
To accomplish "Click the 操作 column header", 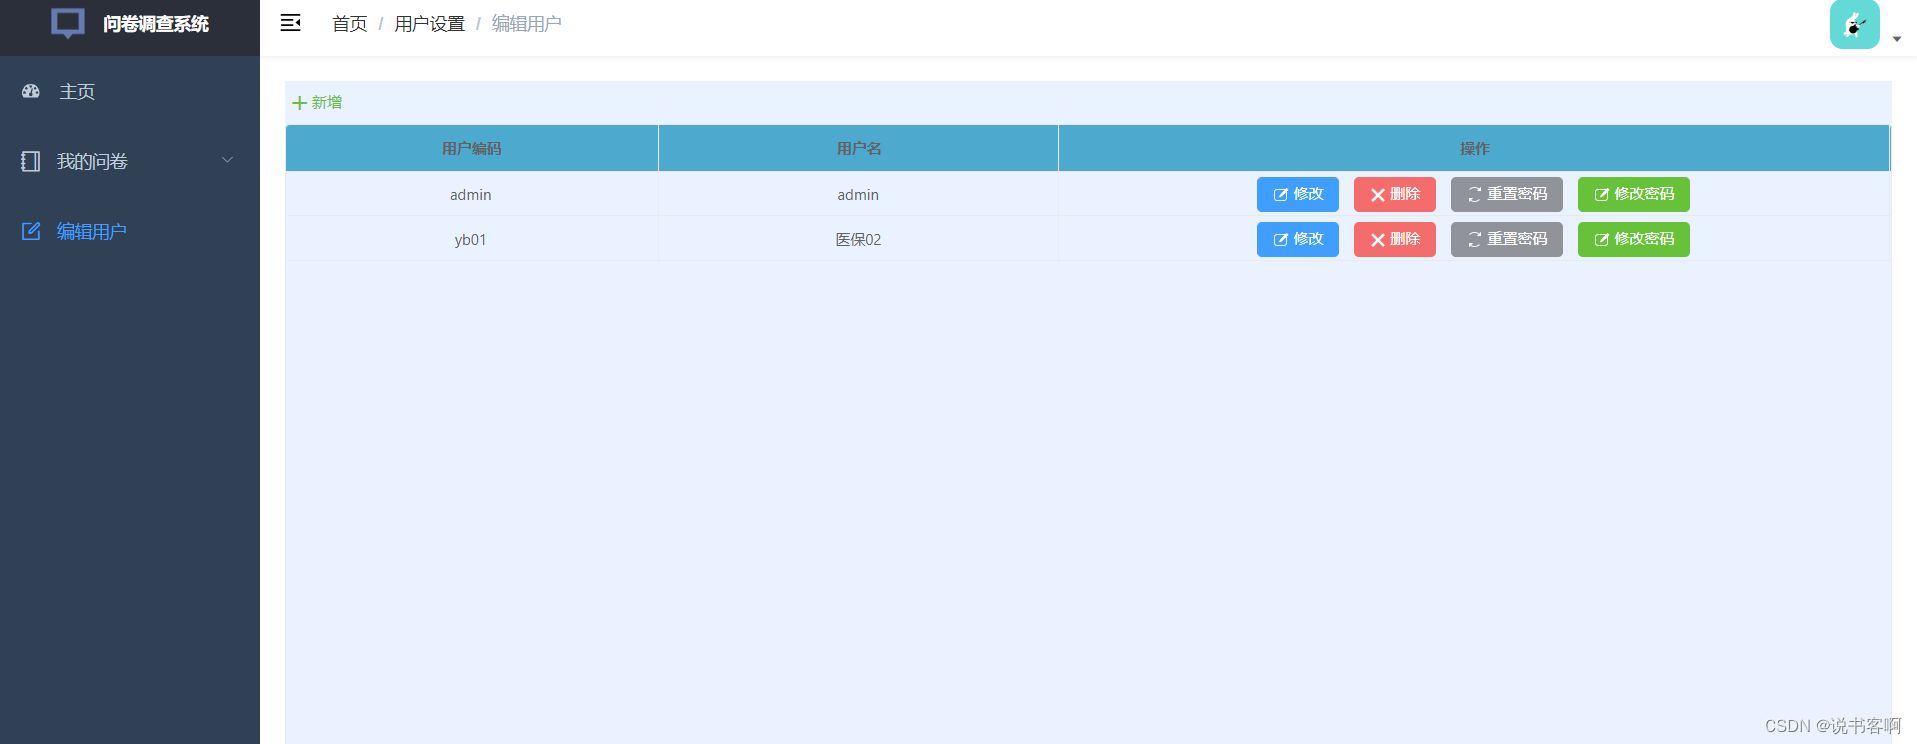I will (x=1474, y=148).
